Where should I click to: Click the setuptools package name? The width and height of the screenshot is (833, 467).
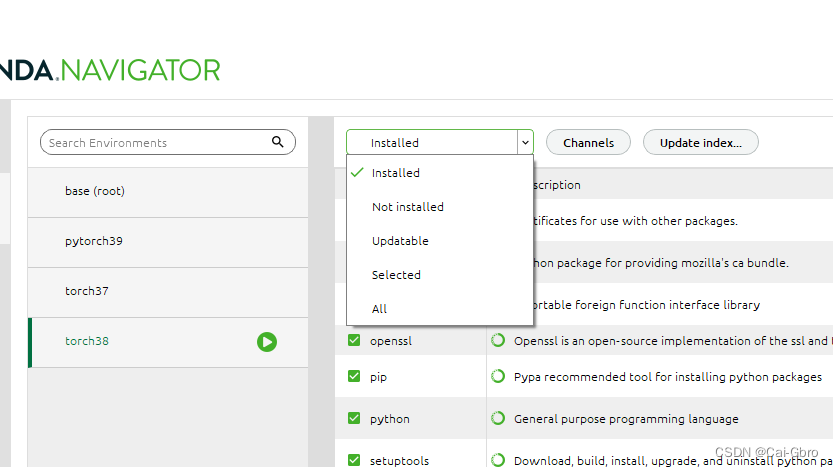[x=399, y=461]
